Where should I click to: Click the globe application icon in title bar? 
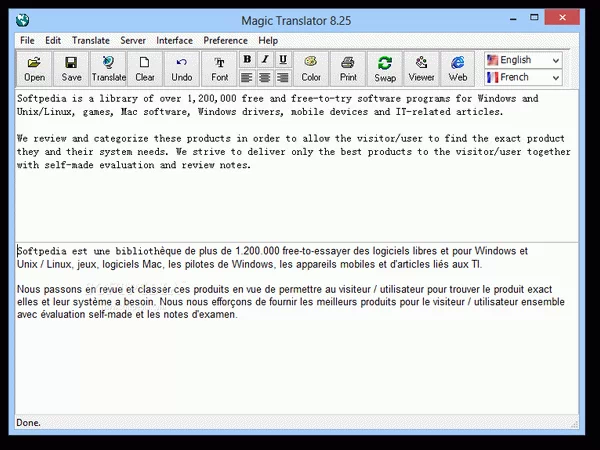(x=23, y=20)
